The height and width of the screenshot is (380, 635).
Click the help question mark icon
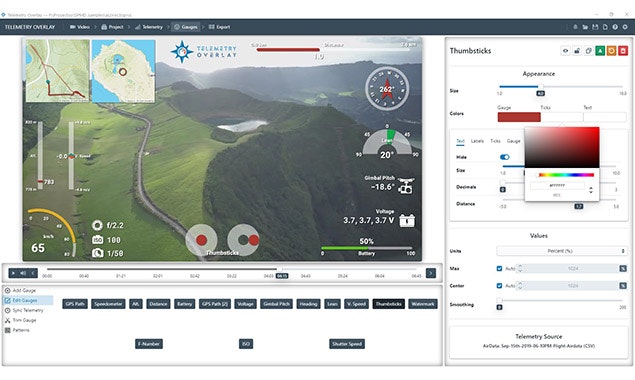[x=615, y=27]
